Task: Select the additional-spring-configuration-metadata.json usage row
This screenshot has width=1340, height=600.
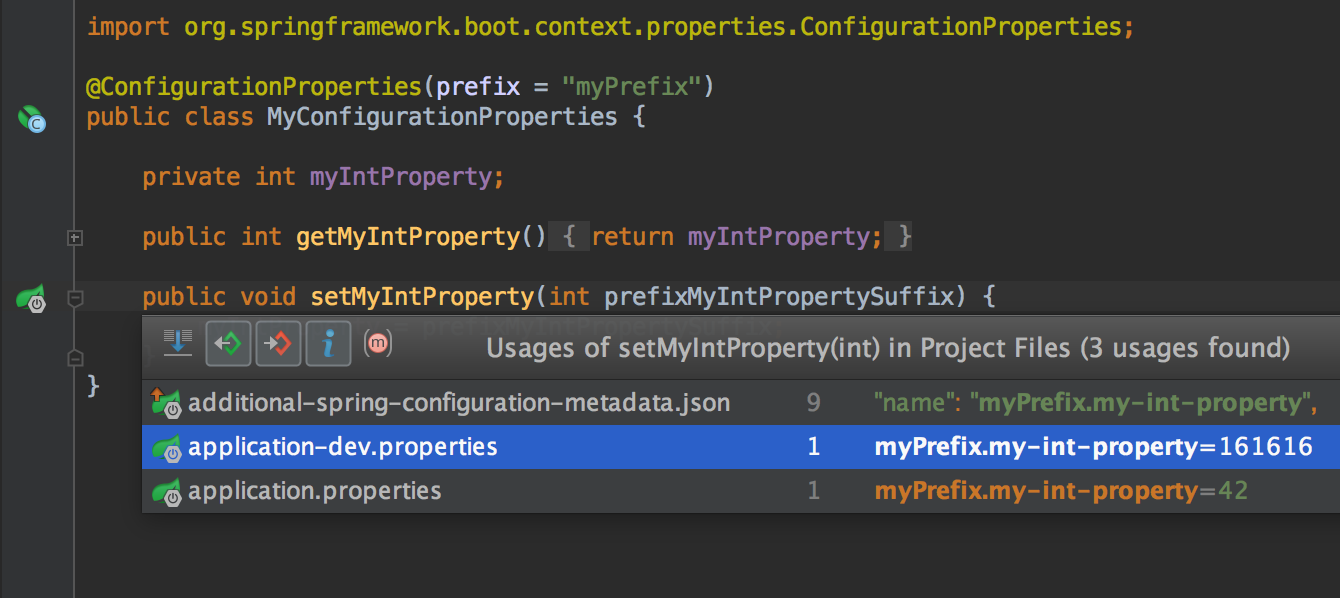Action: click(x=741, y=403)
